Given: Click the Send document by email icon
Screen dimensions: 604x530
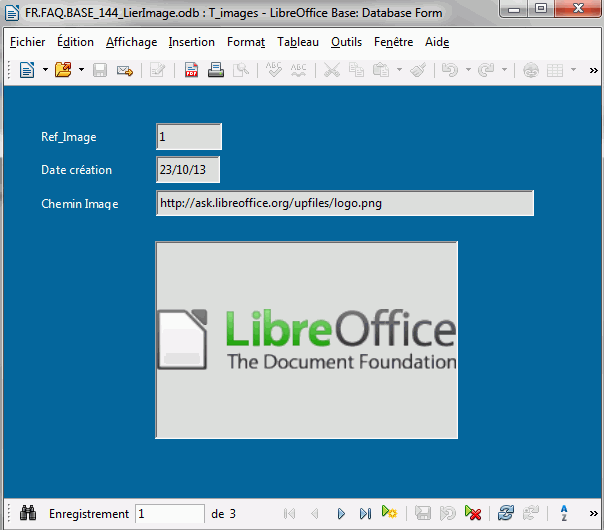Looking at the screenshot, I should tap(125, 70).
